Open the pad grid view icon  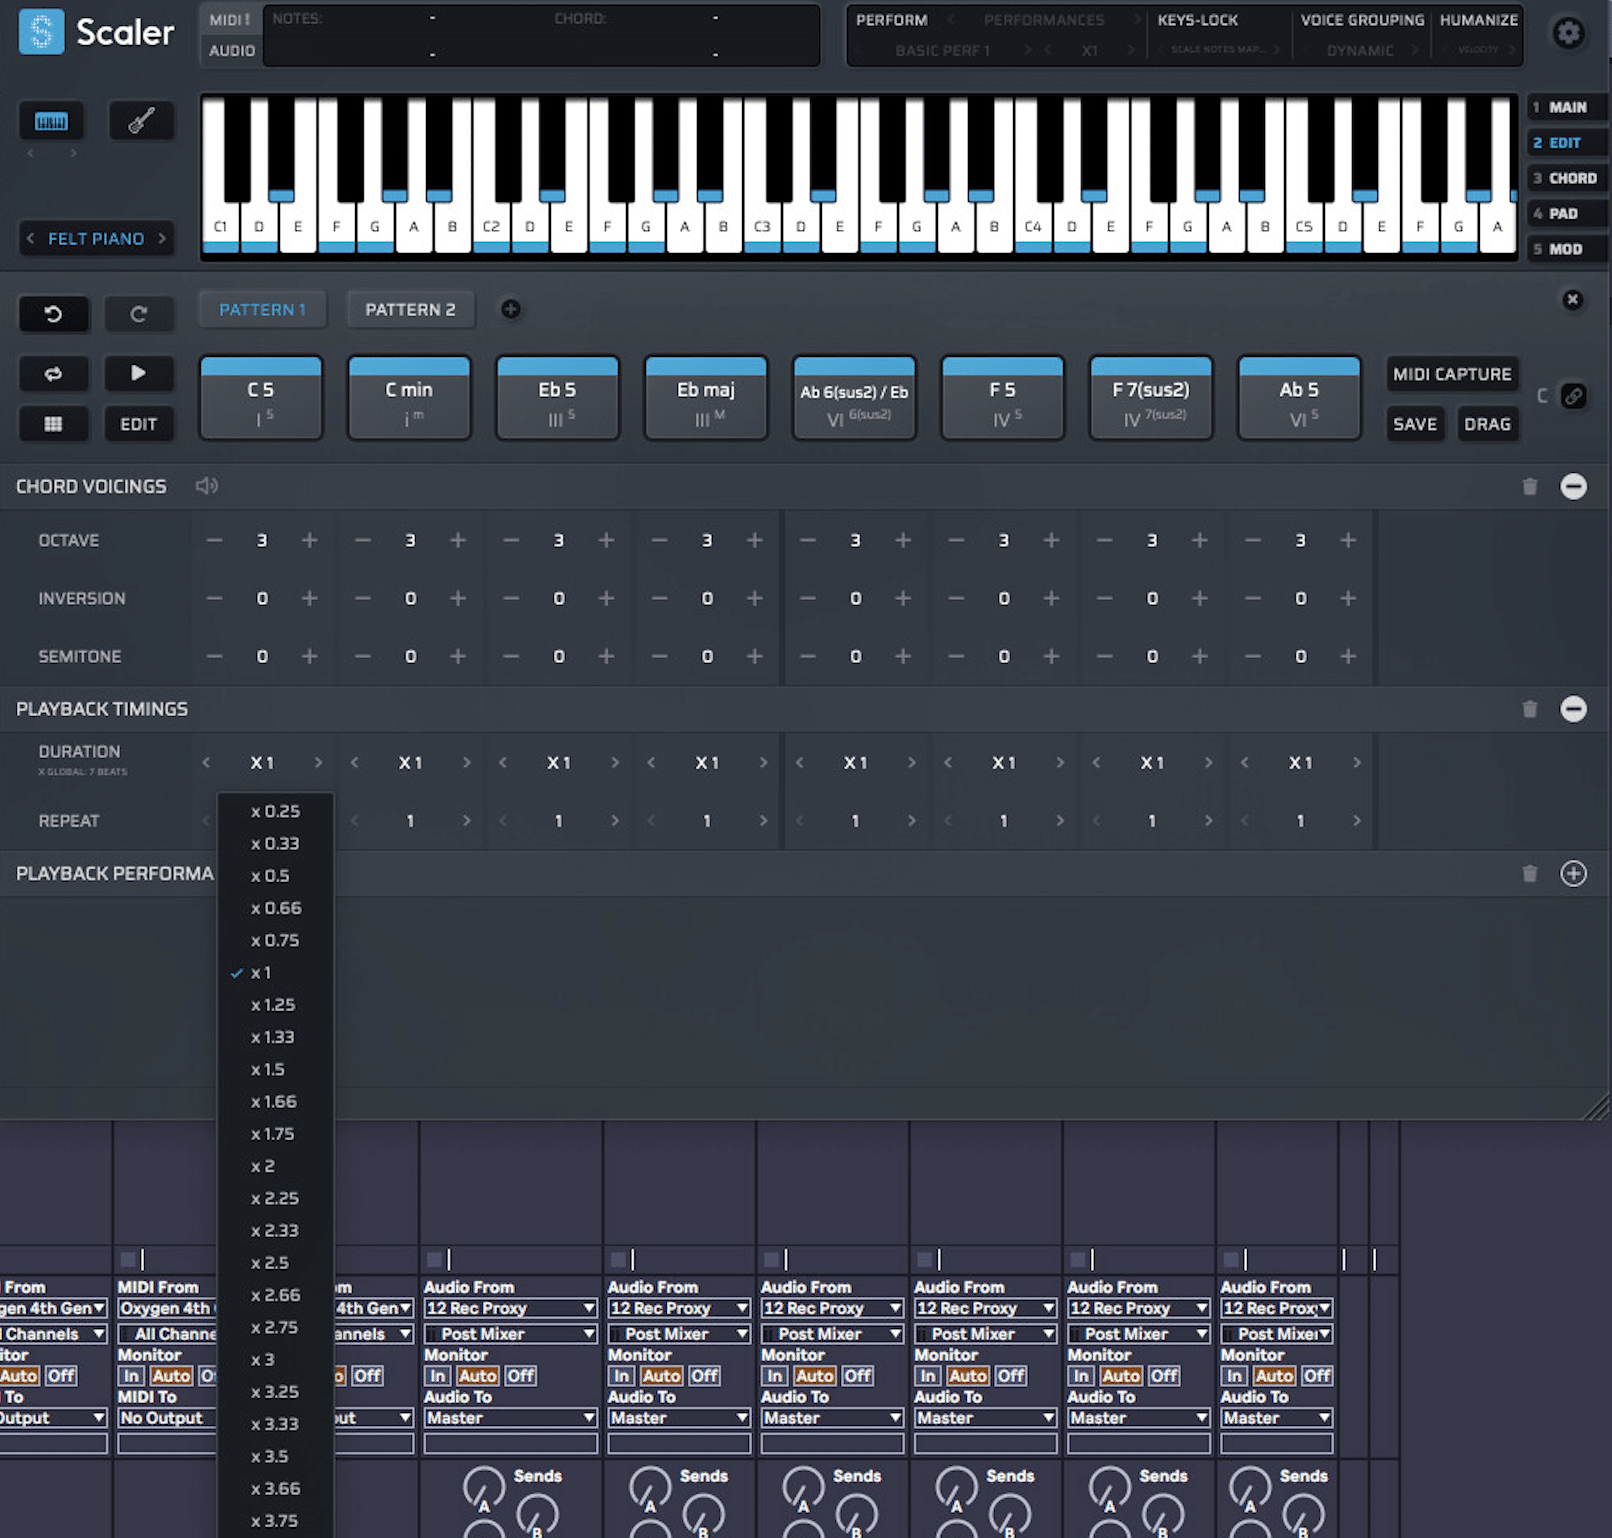point(53,424)
